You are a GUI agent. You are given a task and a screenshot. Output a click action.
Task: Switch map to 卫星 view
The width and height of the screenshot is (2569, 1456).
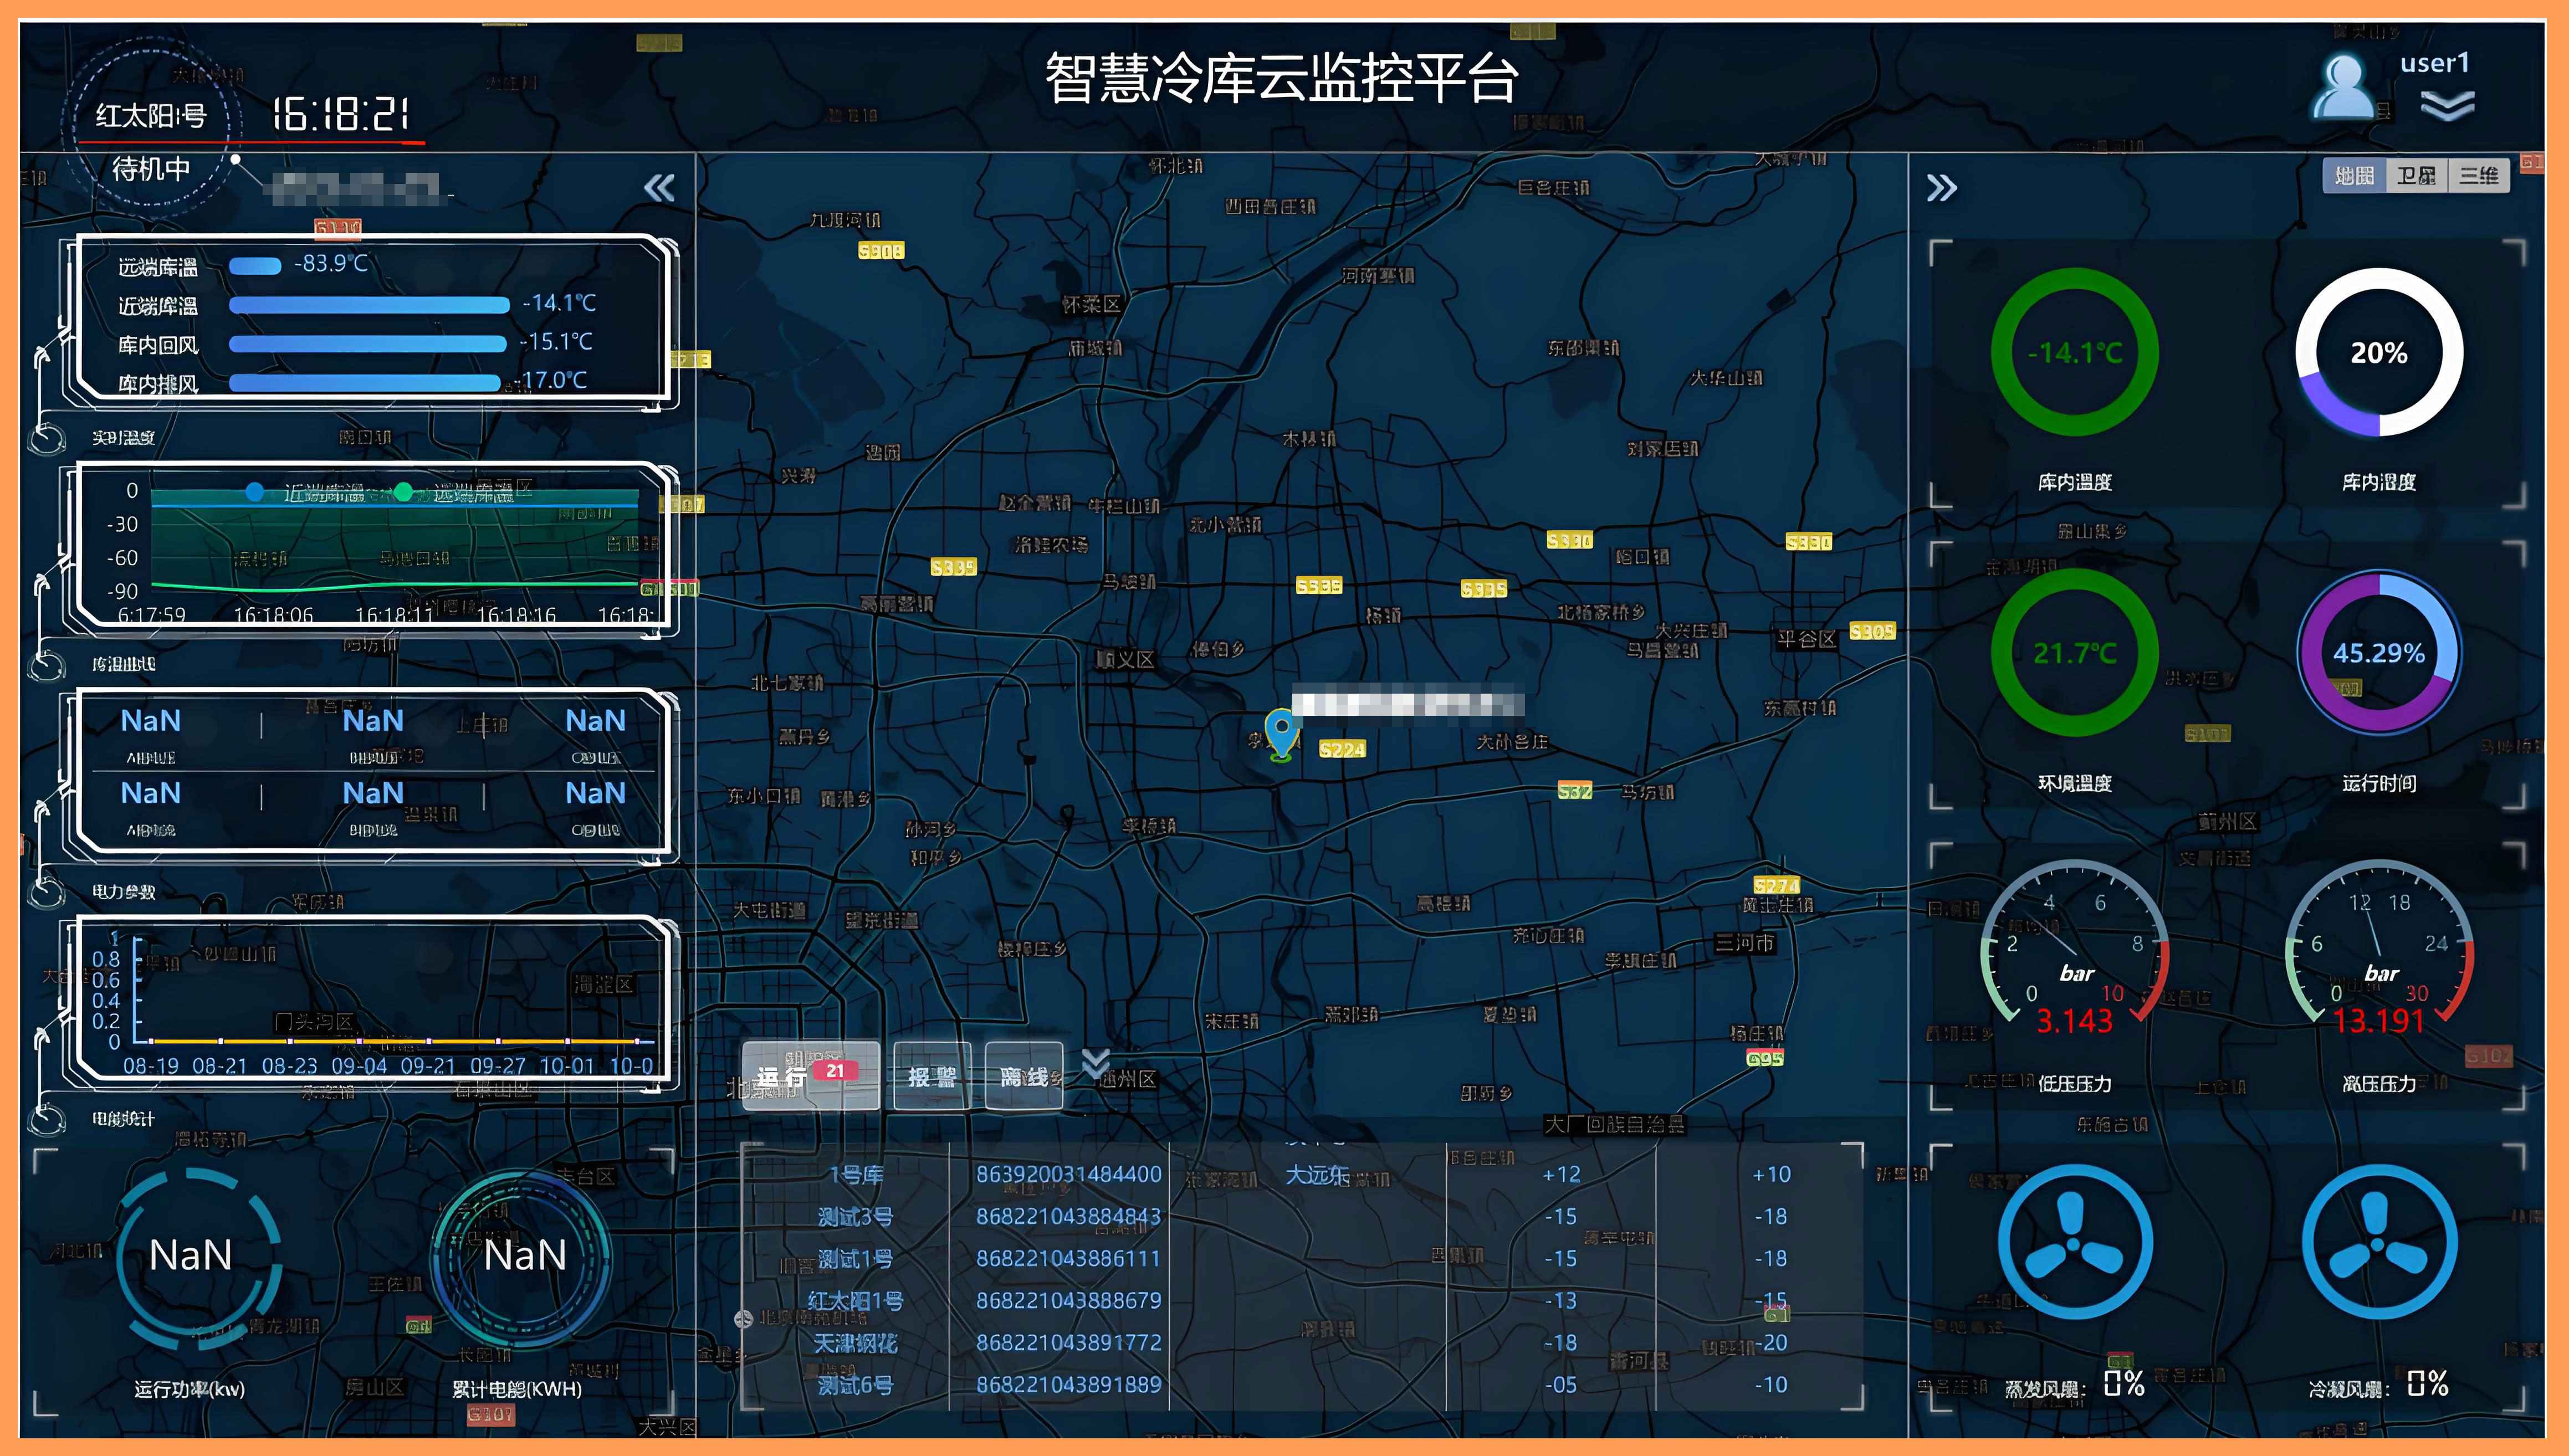(2416, 176)
